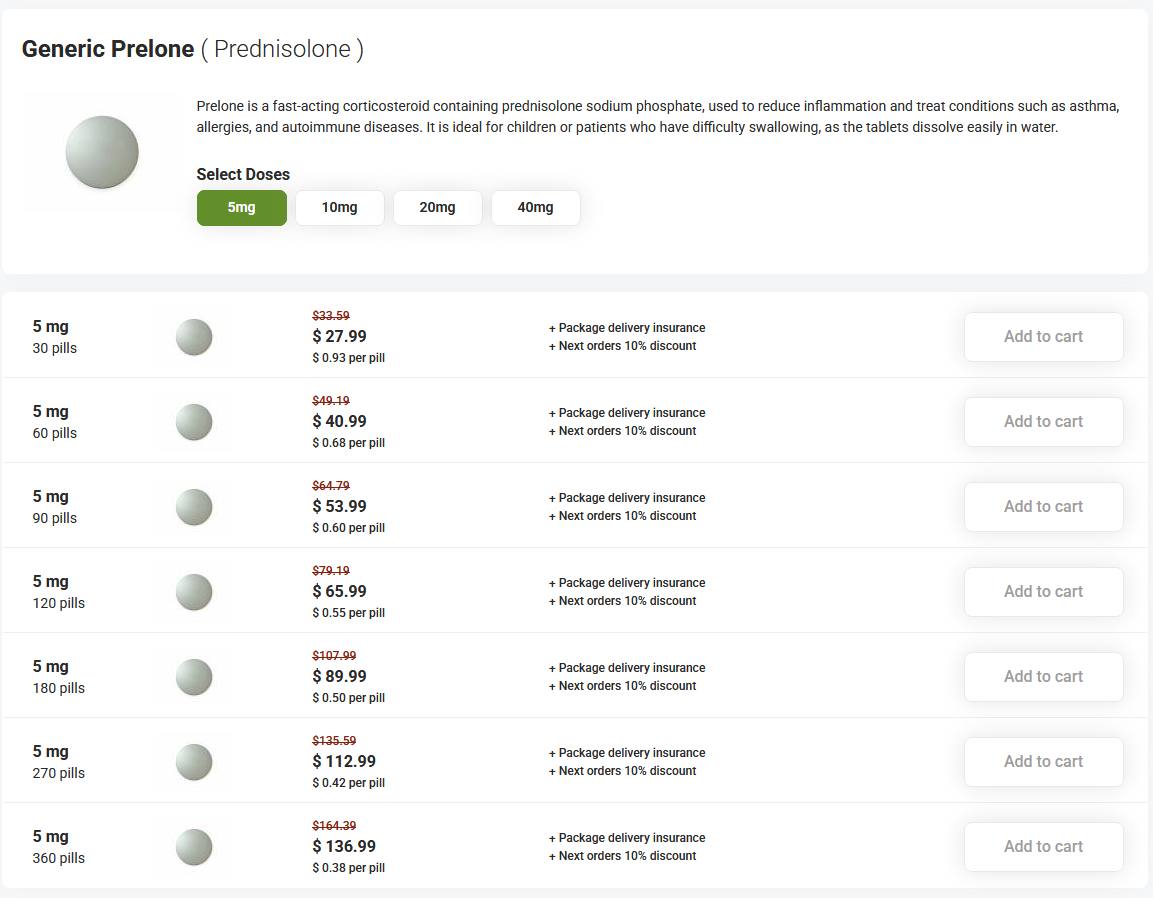This screenshot has height=898, width=1153.
Task: Add 90 pills package to cart
Action: [1043, 507]
